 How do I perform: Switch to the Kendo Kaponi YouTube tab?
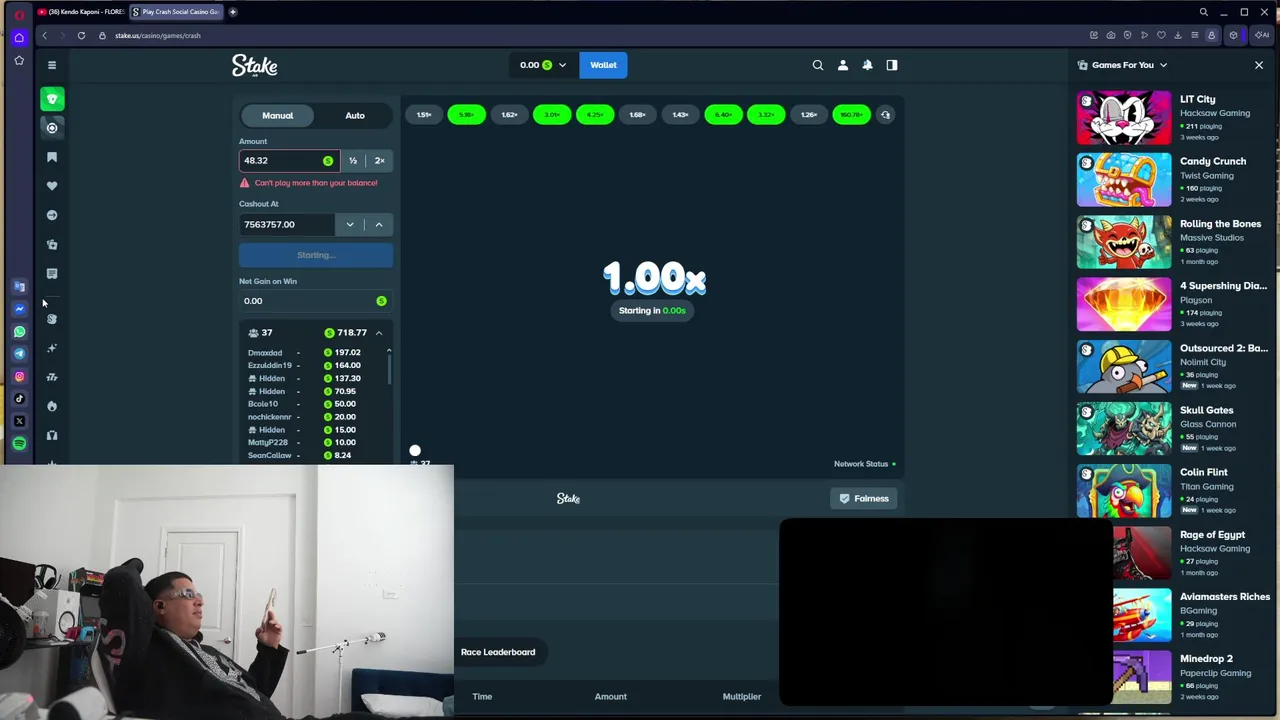click(81, 12)
